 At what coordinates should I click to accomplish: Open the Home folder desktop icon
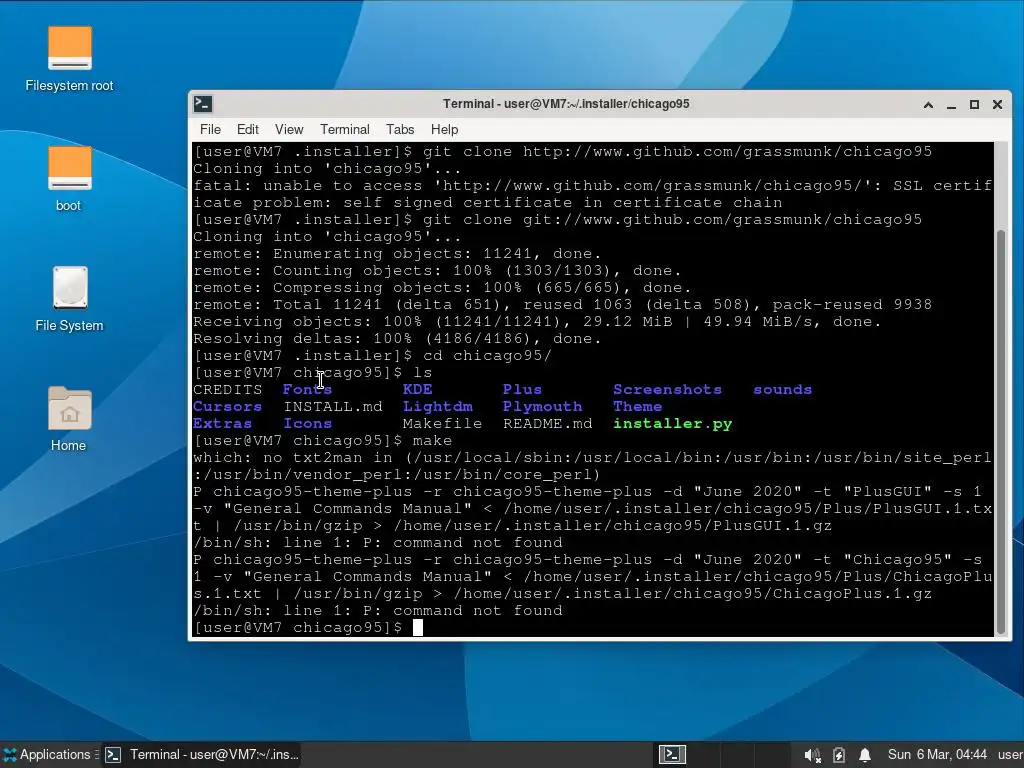(69, 419)
